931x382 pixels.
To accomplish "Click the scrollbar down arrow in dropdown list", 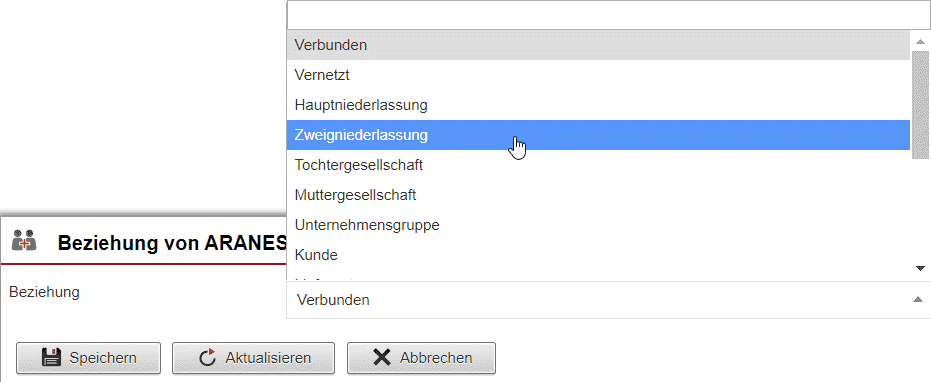I will point(920,269).
